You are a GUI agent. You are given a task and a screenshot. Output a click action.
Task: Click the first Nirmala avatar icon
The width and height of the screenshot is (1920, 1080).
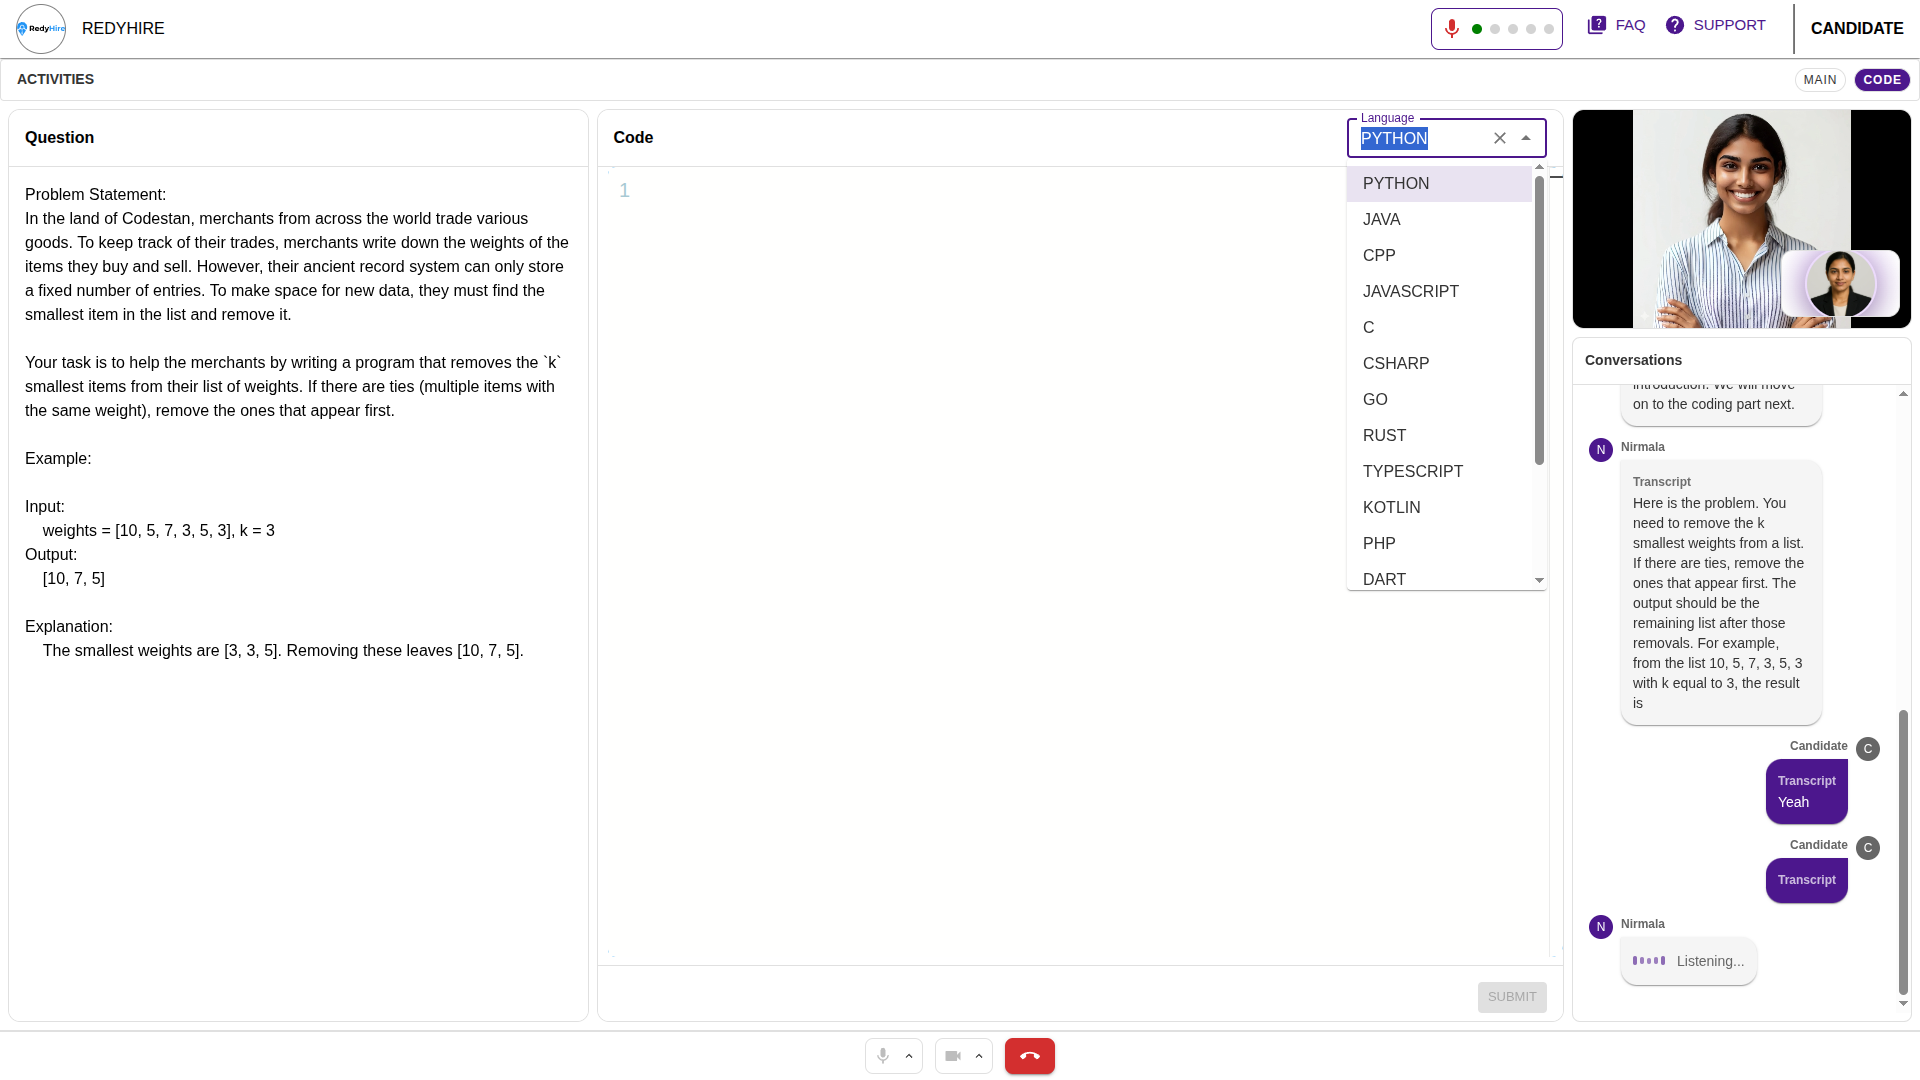click(x=1601, y=450)
